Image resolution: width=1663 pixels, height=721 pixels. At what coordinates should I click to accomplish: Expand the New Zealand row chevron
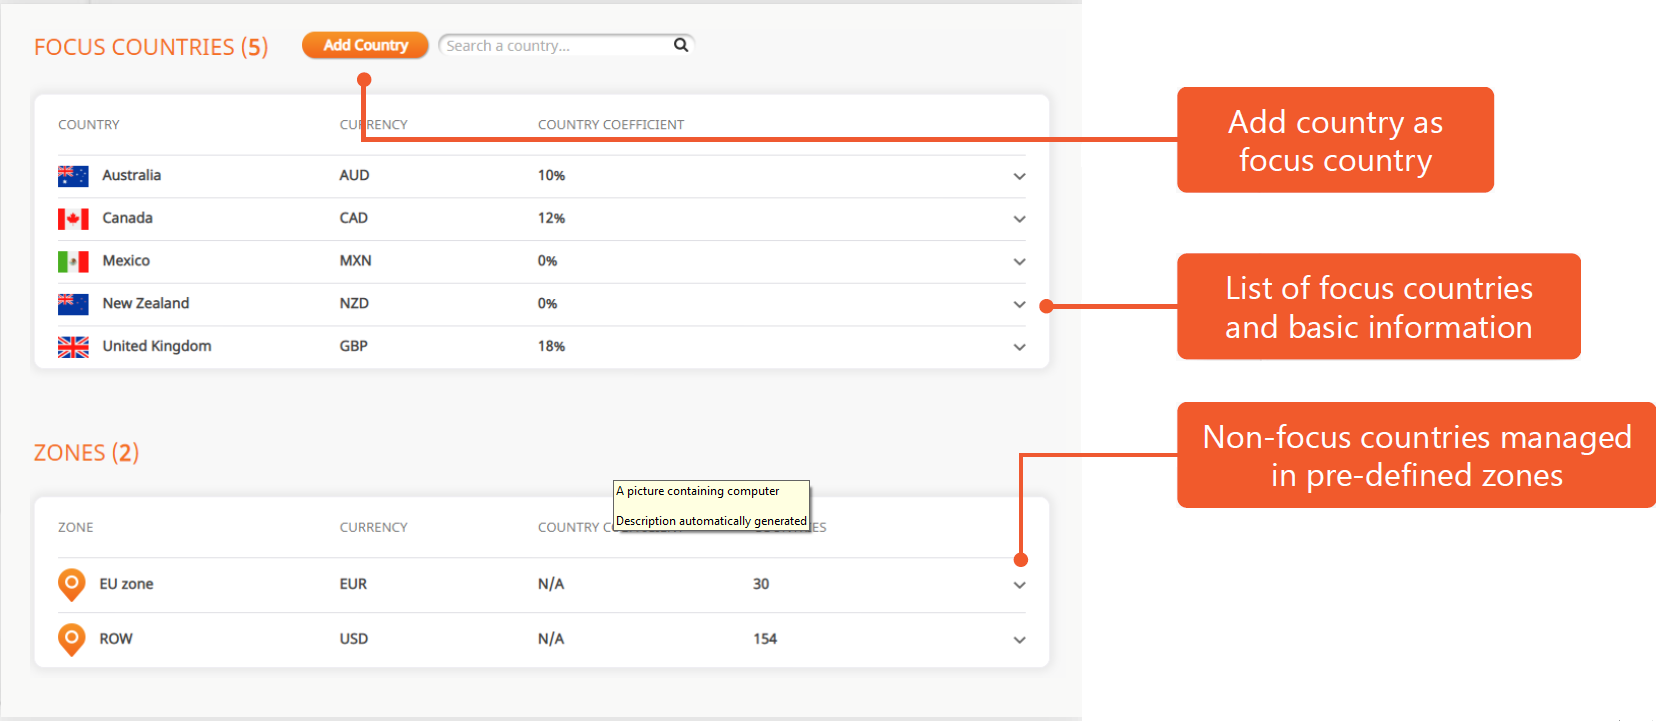[1019, 305]
